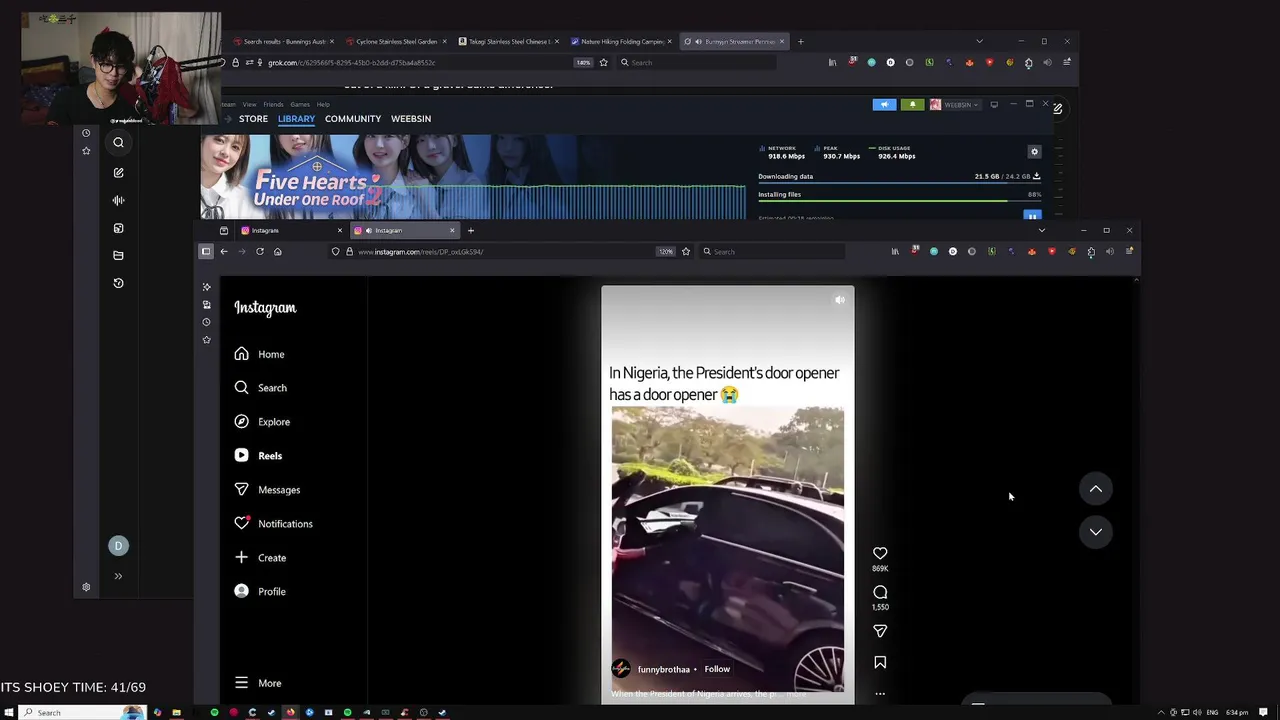Follow funnybrothaa account
Screen dimensions: 1280x720
(x=717, y=669)
